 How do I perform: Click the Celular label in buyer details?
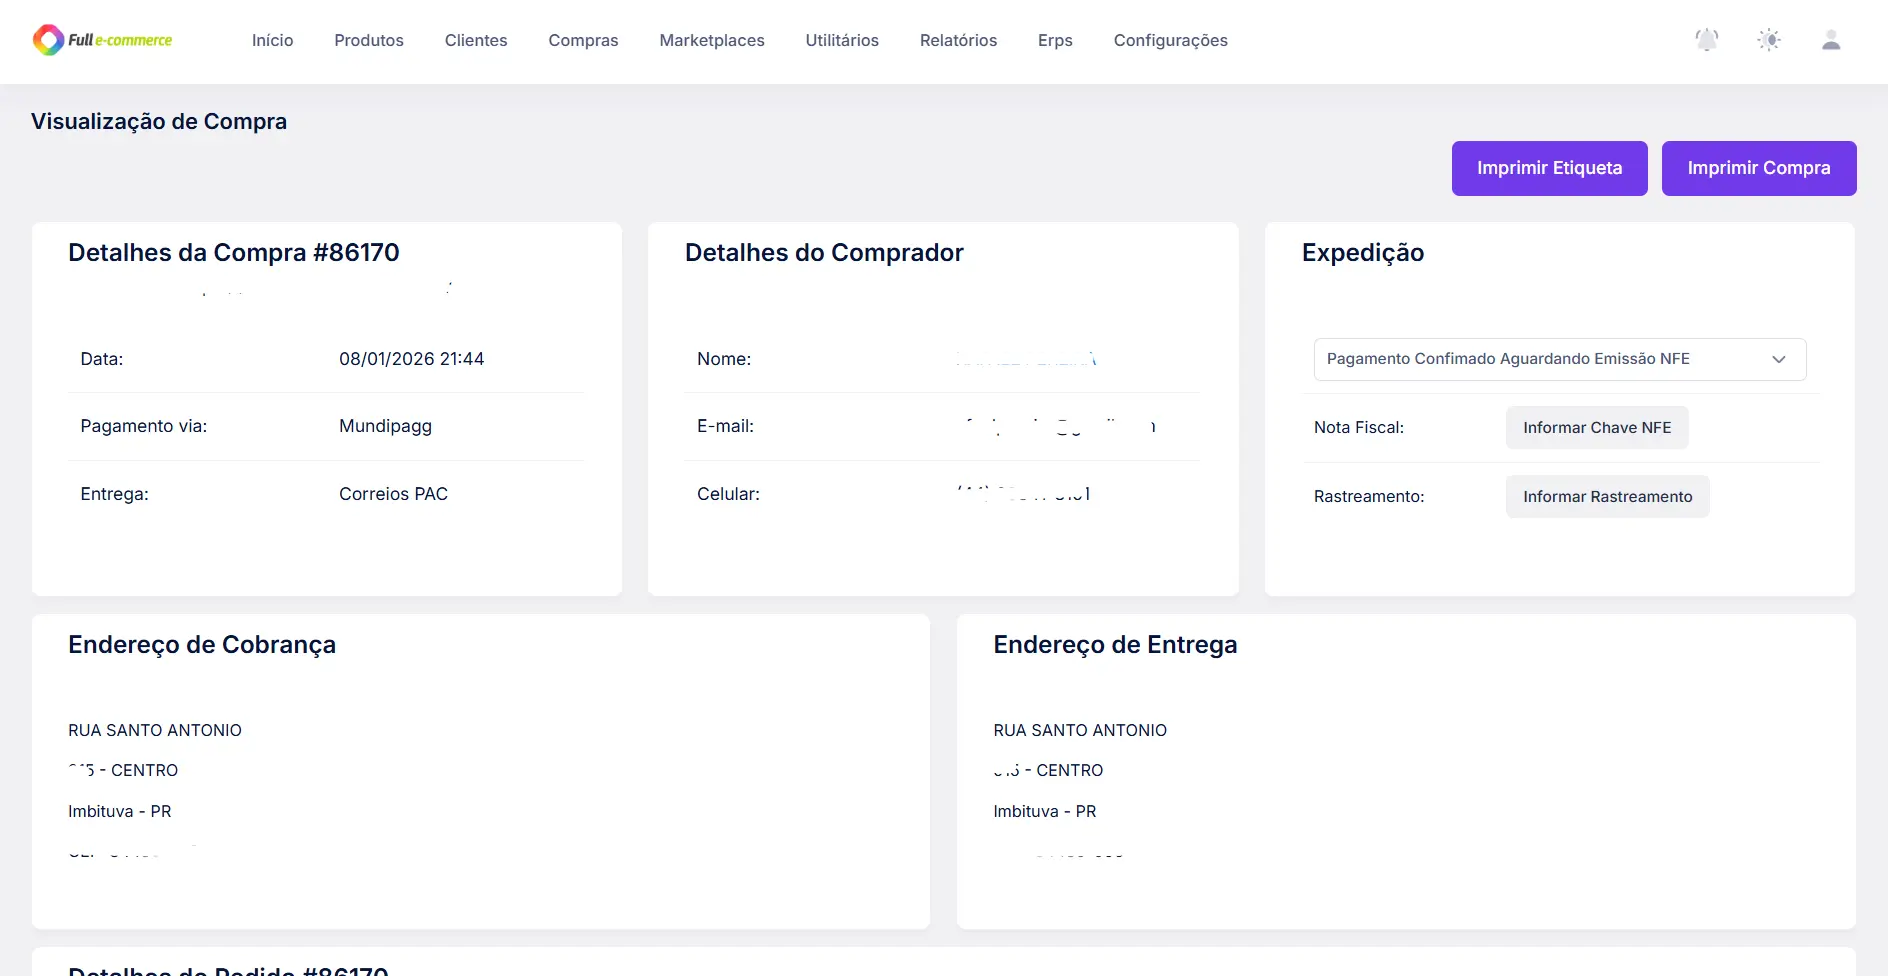[728, 494]
